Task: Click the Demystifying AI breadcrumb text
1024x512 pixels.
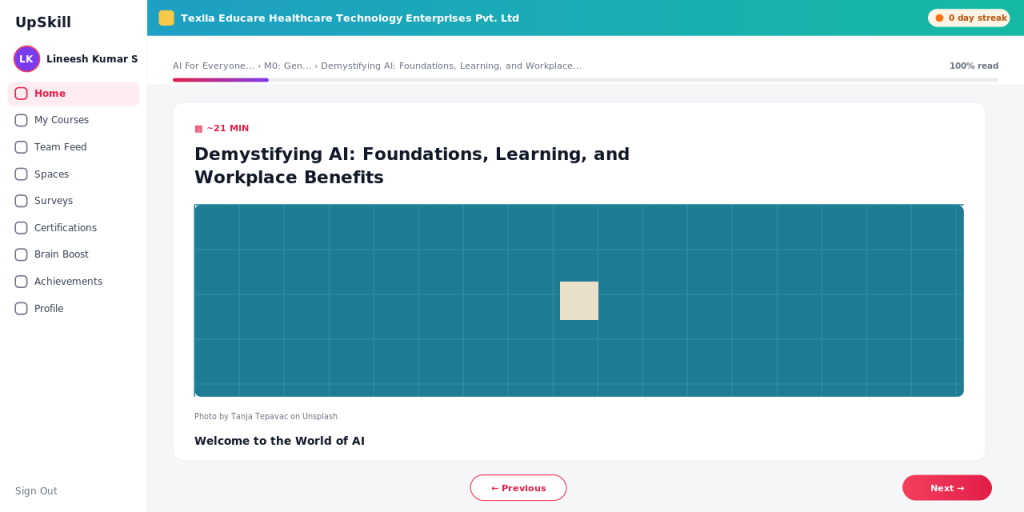Action: tap(451, 66)
